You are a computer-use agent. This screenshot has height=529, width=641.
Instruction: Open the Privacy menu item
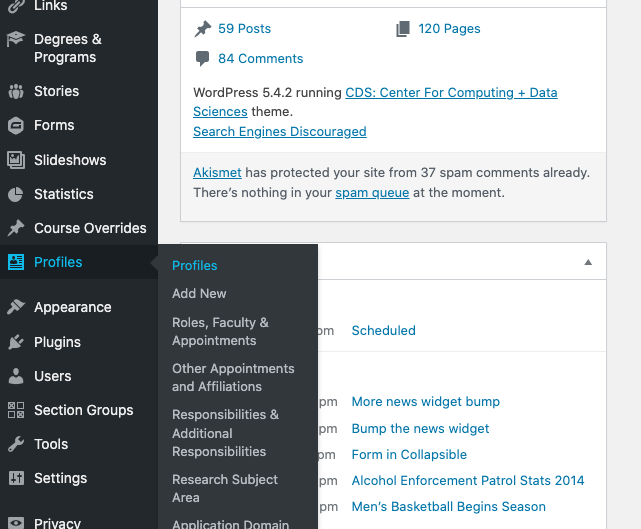tap(57, 523)
